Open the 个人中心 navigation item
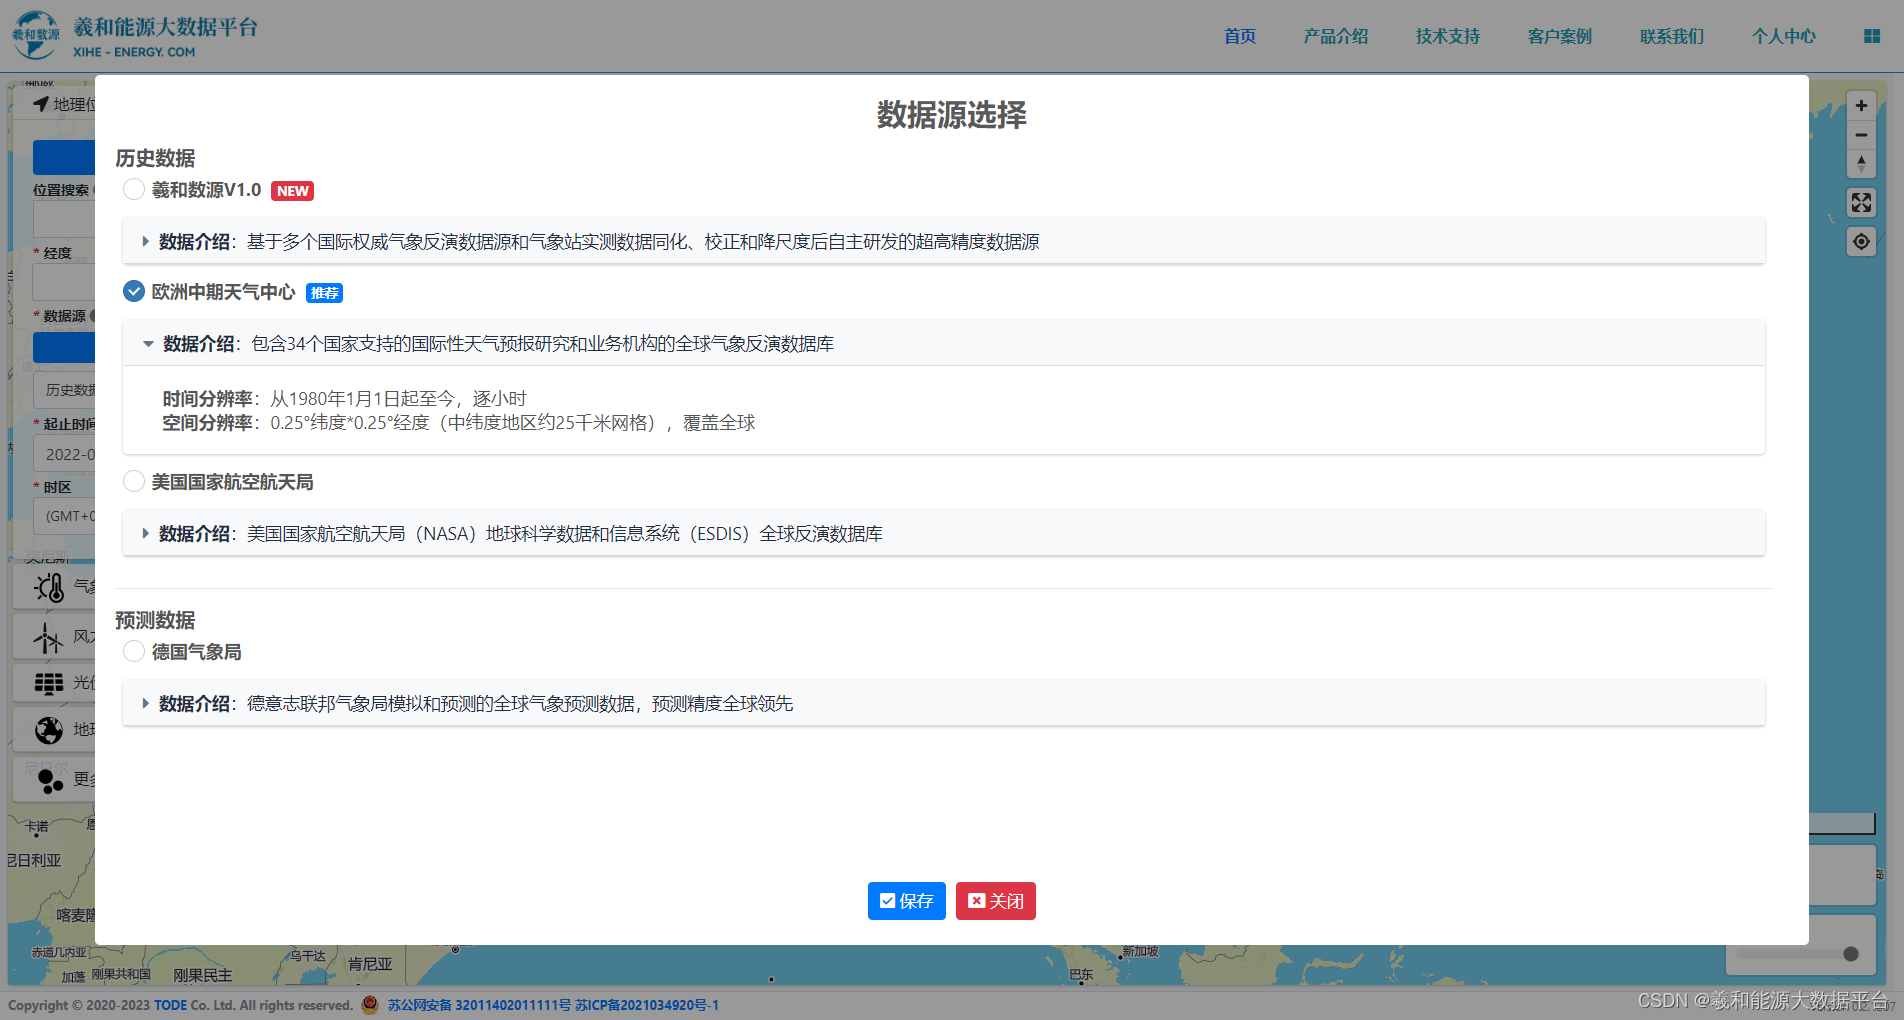This screenshot has height=1020, width=1904. coord(1784,36)
